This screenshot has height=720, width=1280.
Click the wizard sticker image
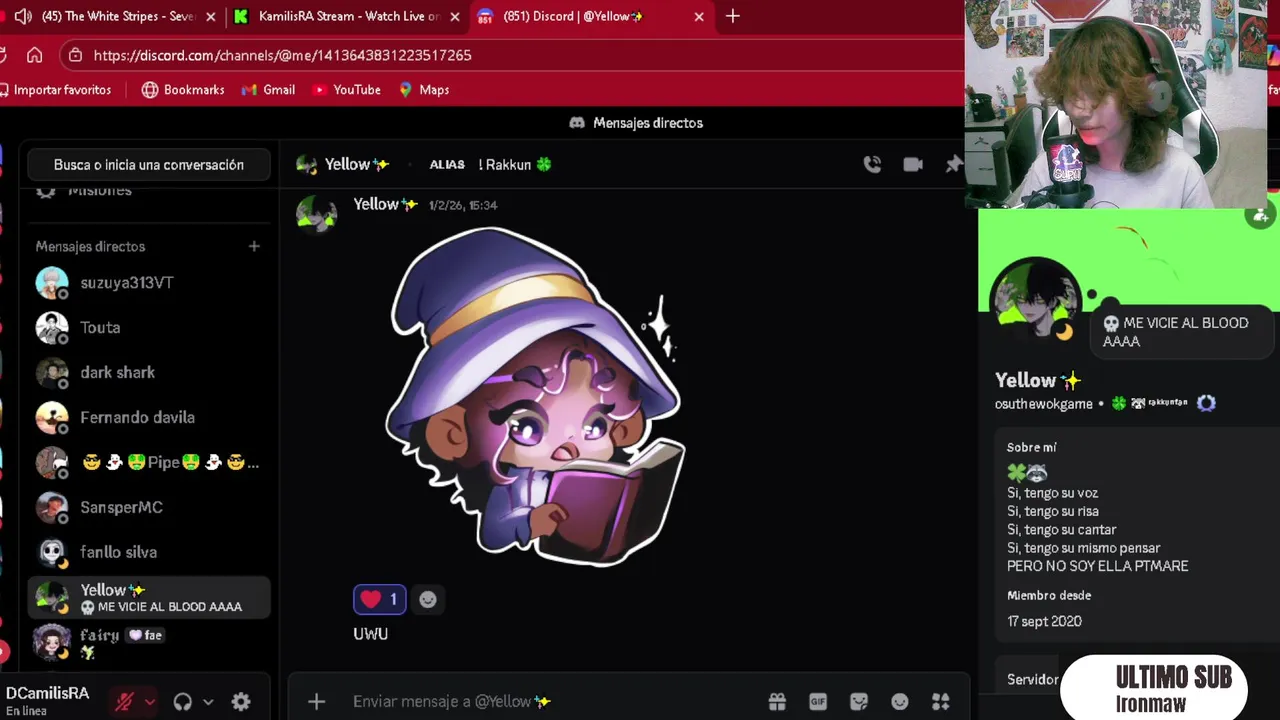coord(535,397)
